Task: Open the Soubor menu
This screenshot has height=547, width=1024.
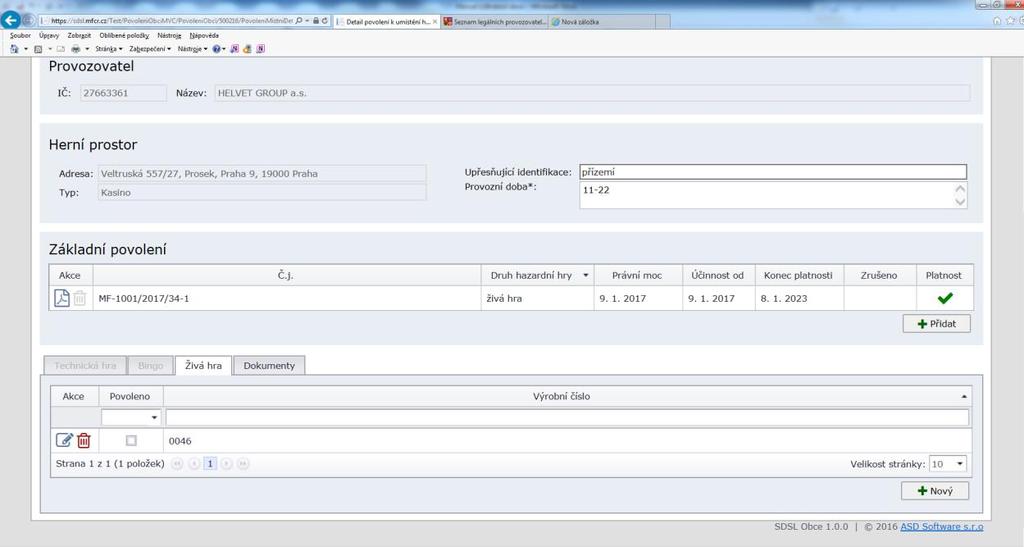Action: point(20,35)
